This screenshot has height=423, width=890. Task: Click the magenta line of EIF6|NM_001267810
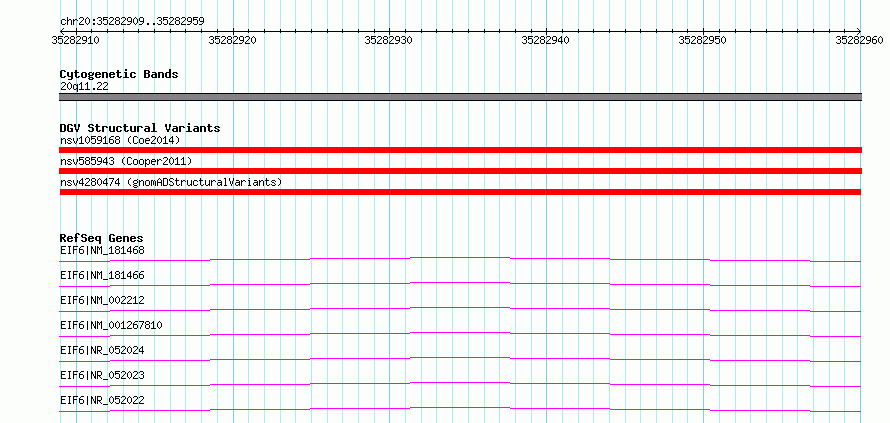click(460, 334)
